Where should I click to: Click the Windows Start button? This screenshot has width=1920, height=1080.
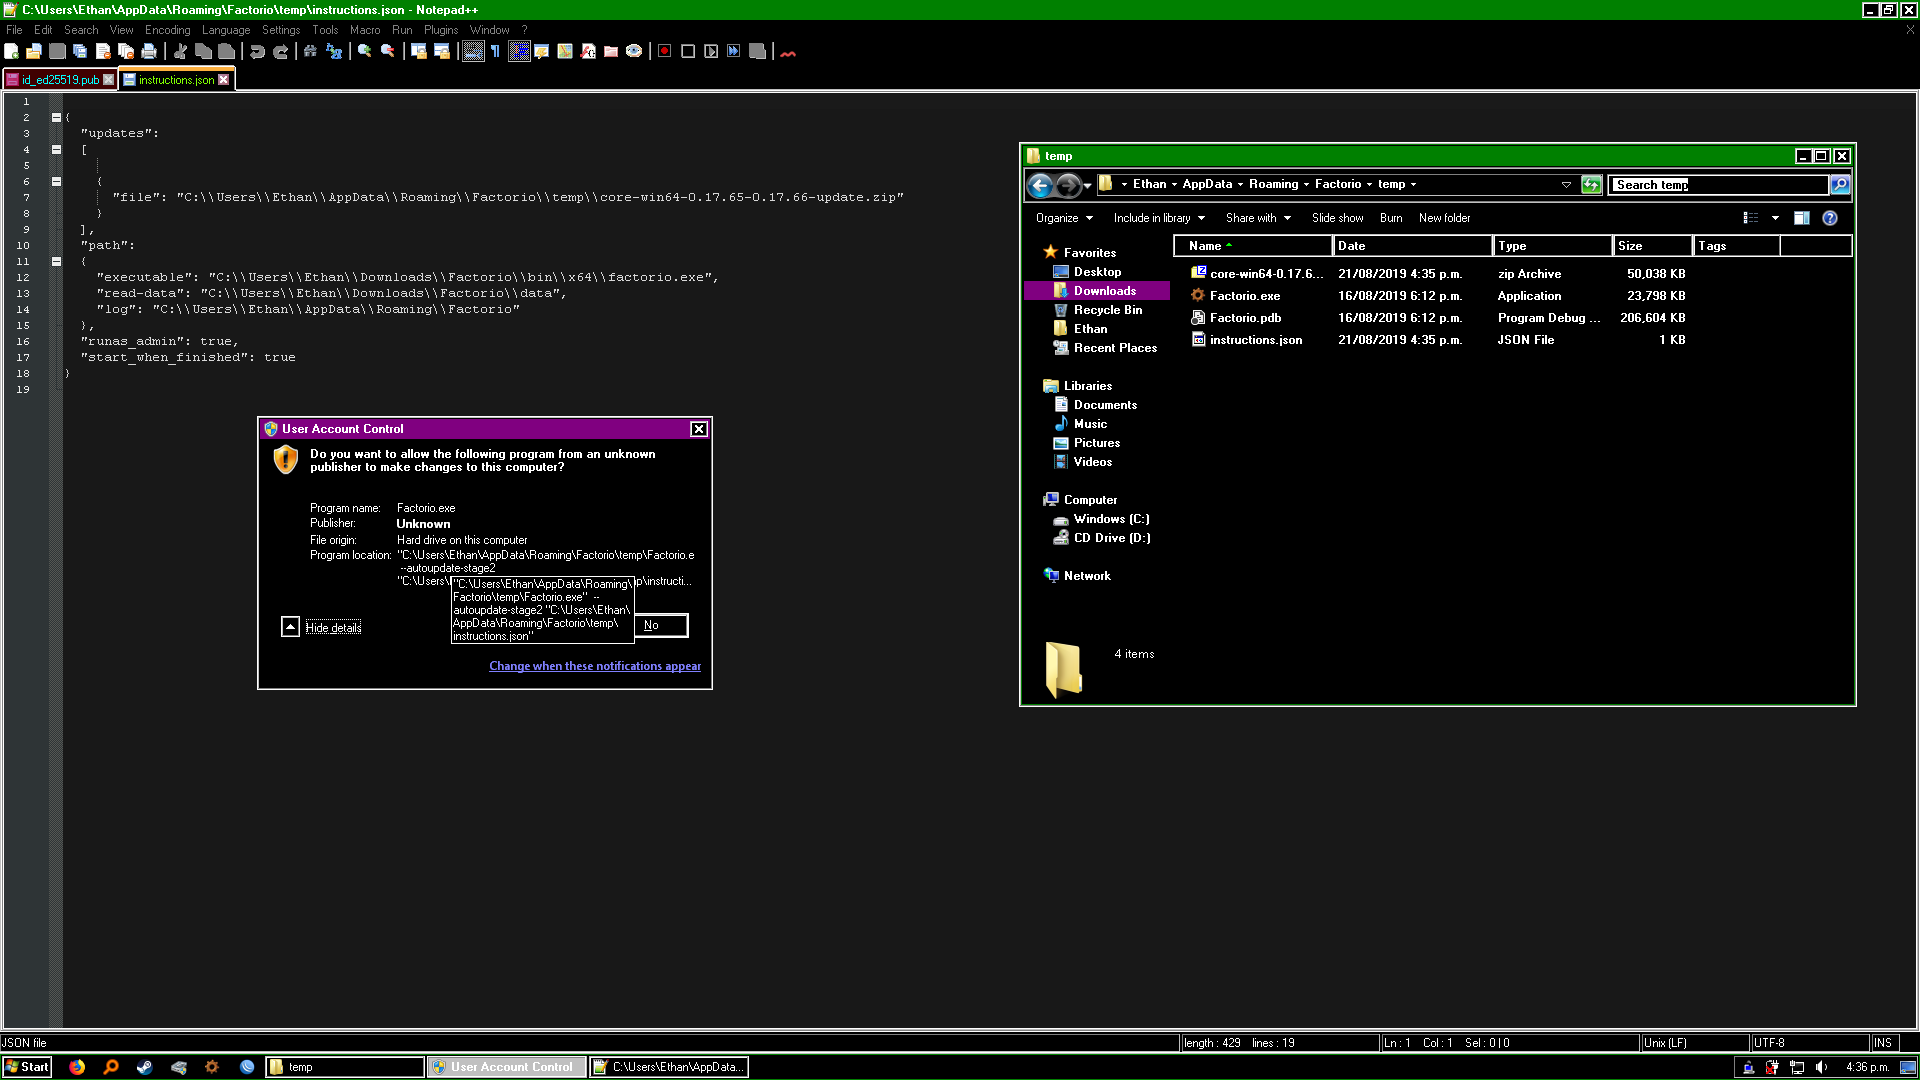click(27, 1067)
